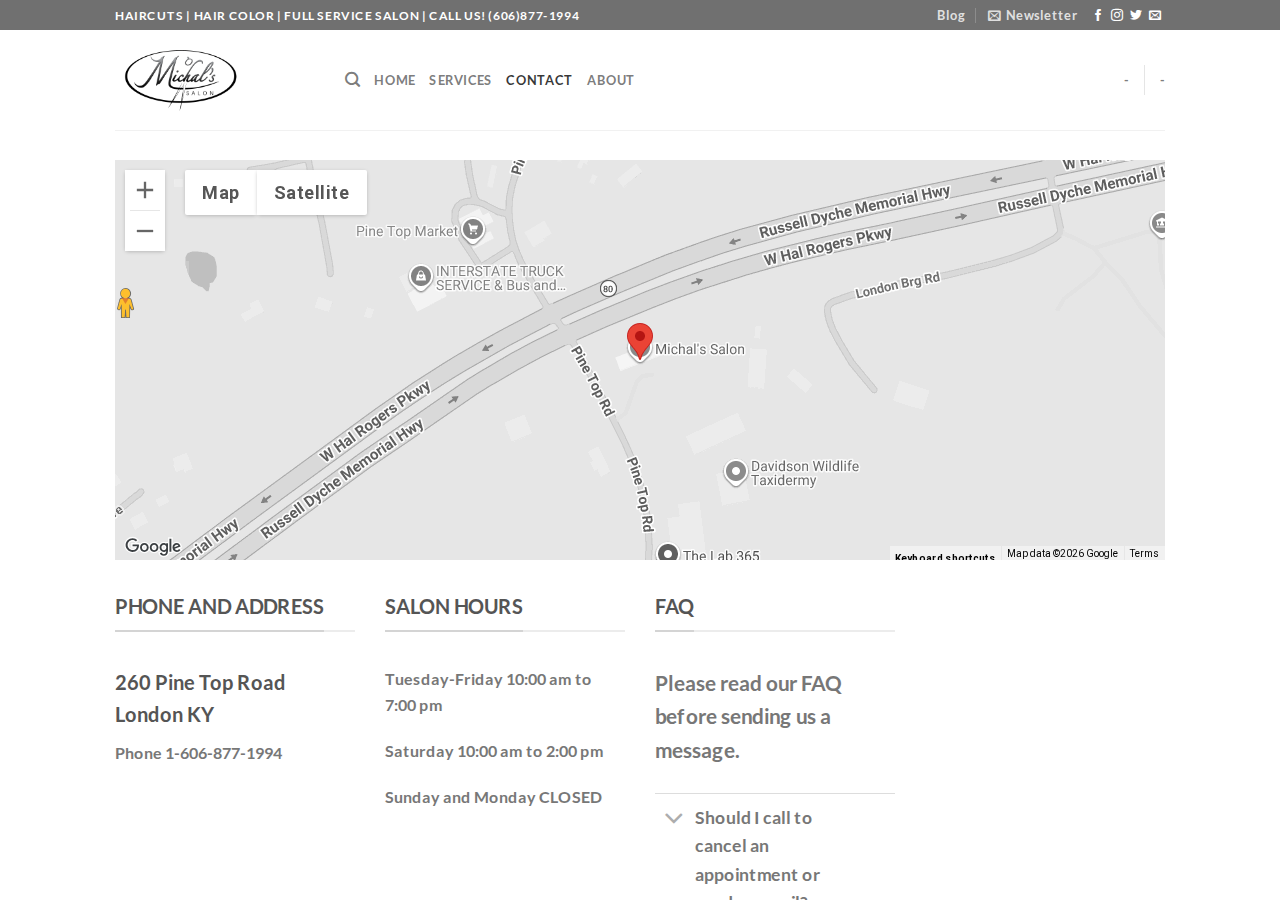Click the Pine Top Market map marker
Screen dimensions: 1280x900
[x=473, y=230]
